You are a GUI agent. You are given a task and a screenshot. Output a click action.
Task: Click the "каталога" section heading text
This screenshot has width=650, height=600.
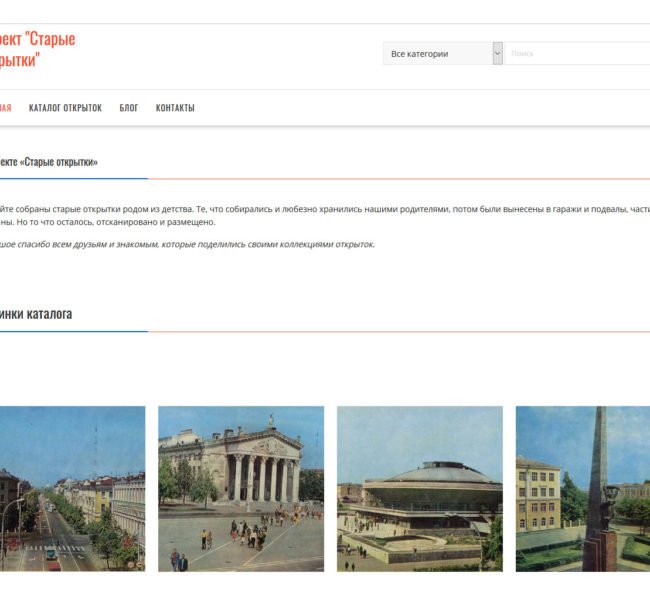tap(49, 314)
